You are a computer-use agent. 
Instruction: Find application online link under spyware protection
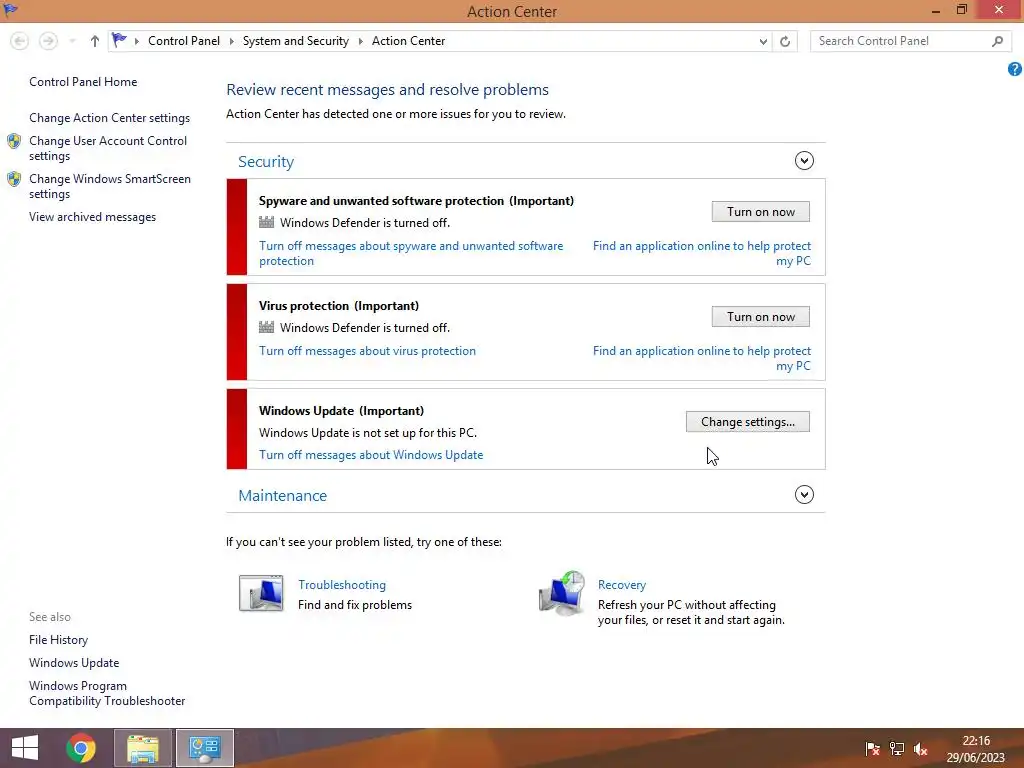702,253
